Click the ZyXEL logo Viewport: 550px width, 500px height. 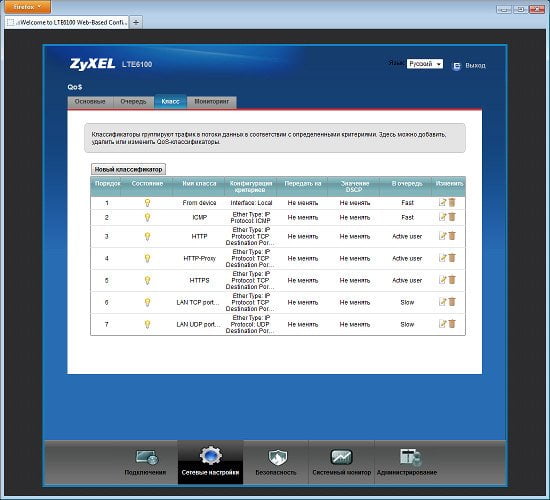click(92, 64)
